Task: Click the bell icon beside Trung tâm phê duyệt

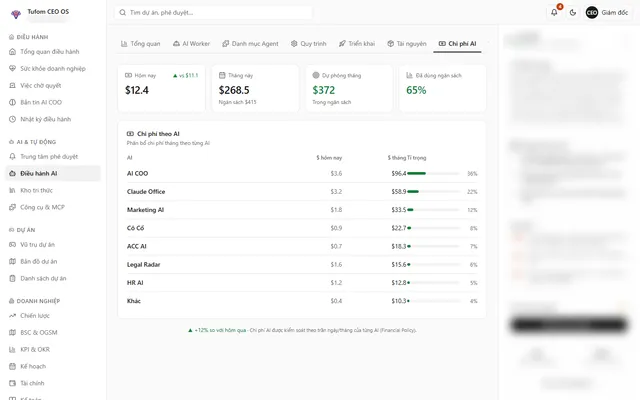Action: (x=12, y=157)
